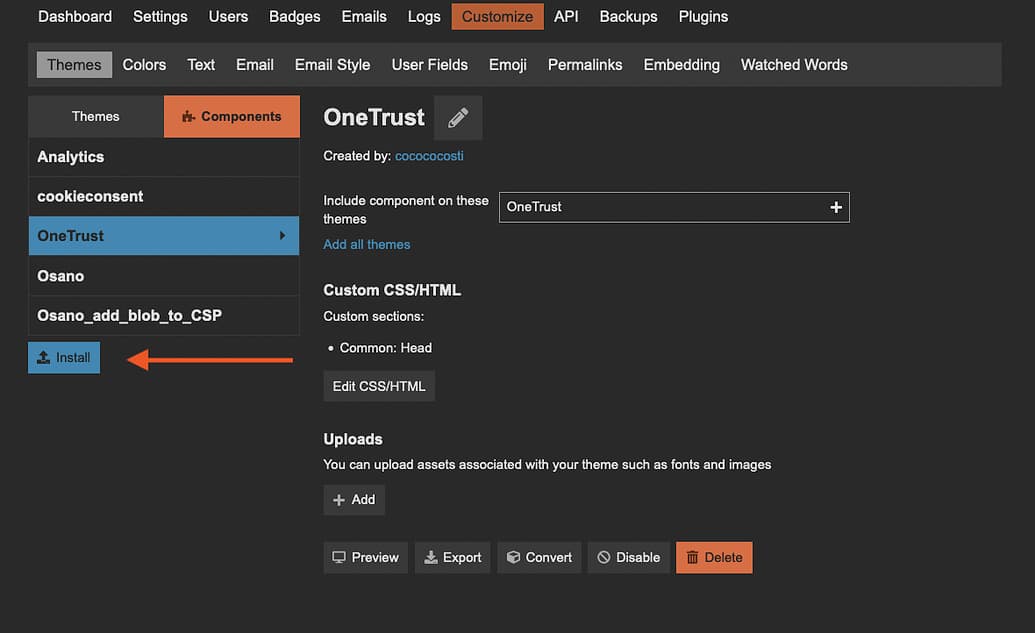Click the Disable component button
The height and width of the screenshot is (633, 1035).
click(x=628, y=558)
